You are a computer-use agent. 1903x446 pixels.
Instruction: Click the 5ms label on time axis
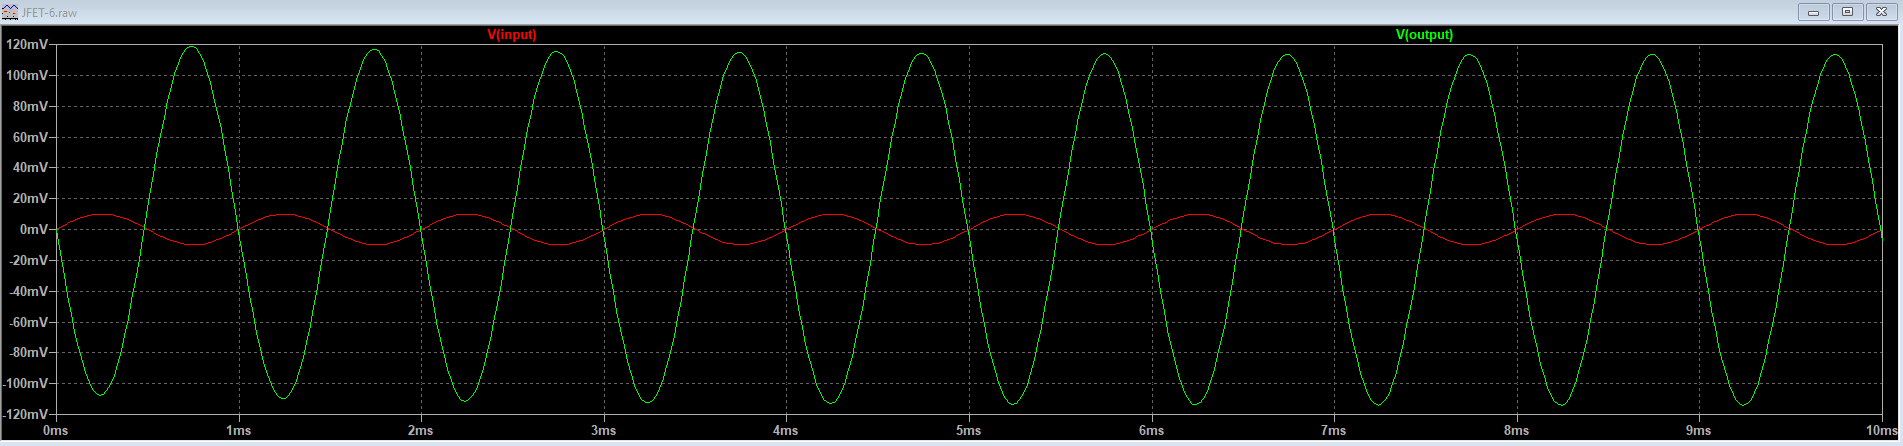pyautogui.click(x=968, y=431)
